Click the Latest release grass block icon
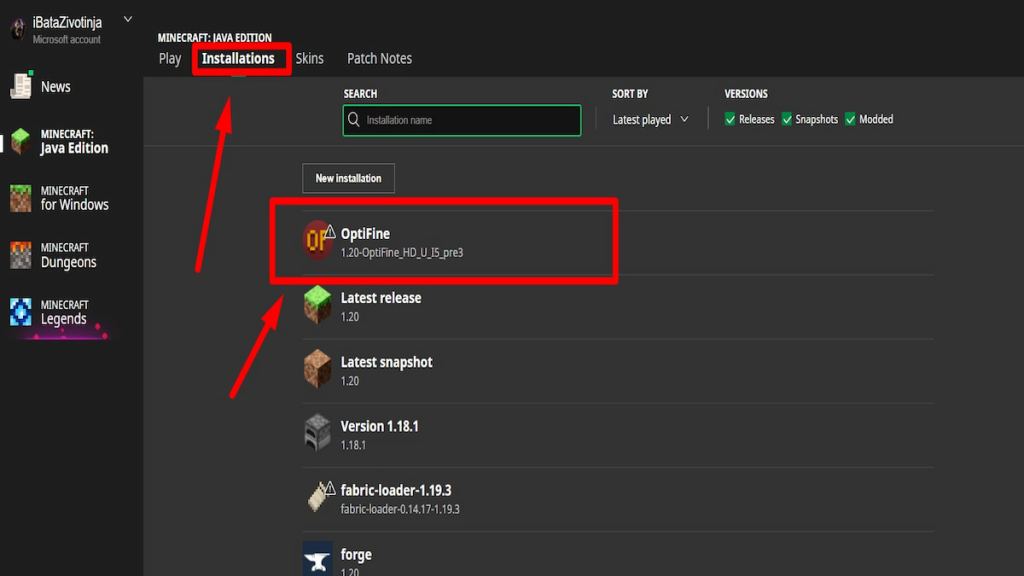Image resolution: width=1024 pixels, height=576 pixels. click(x=317, y=304)
